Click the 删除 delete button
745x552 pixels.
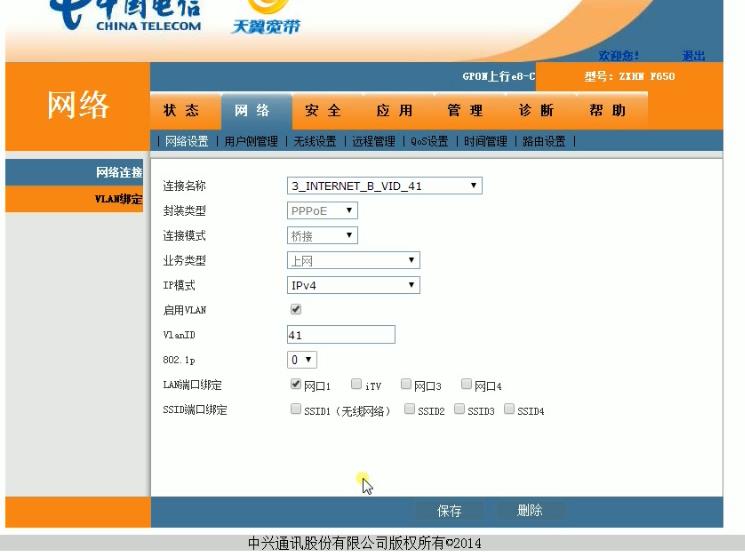(x=530, y=511)
